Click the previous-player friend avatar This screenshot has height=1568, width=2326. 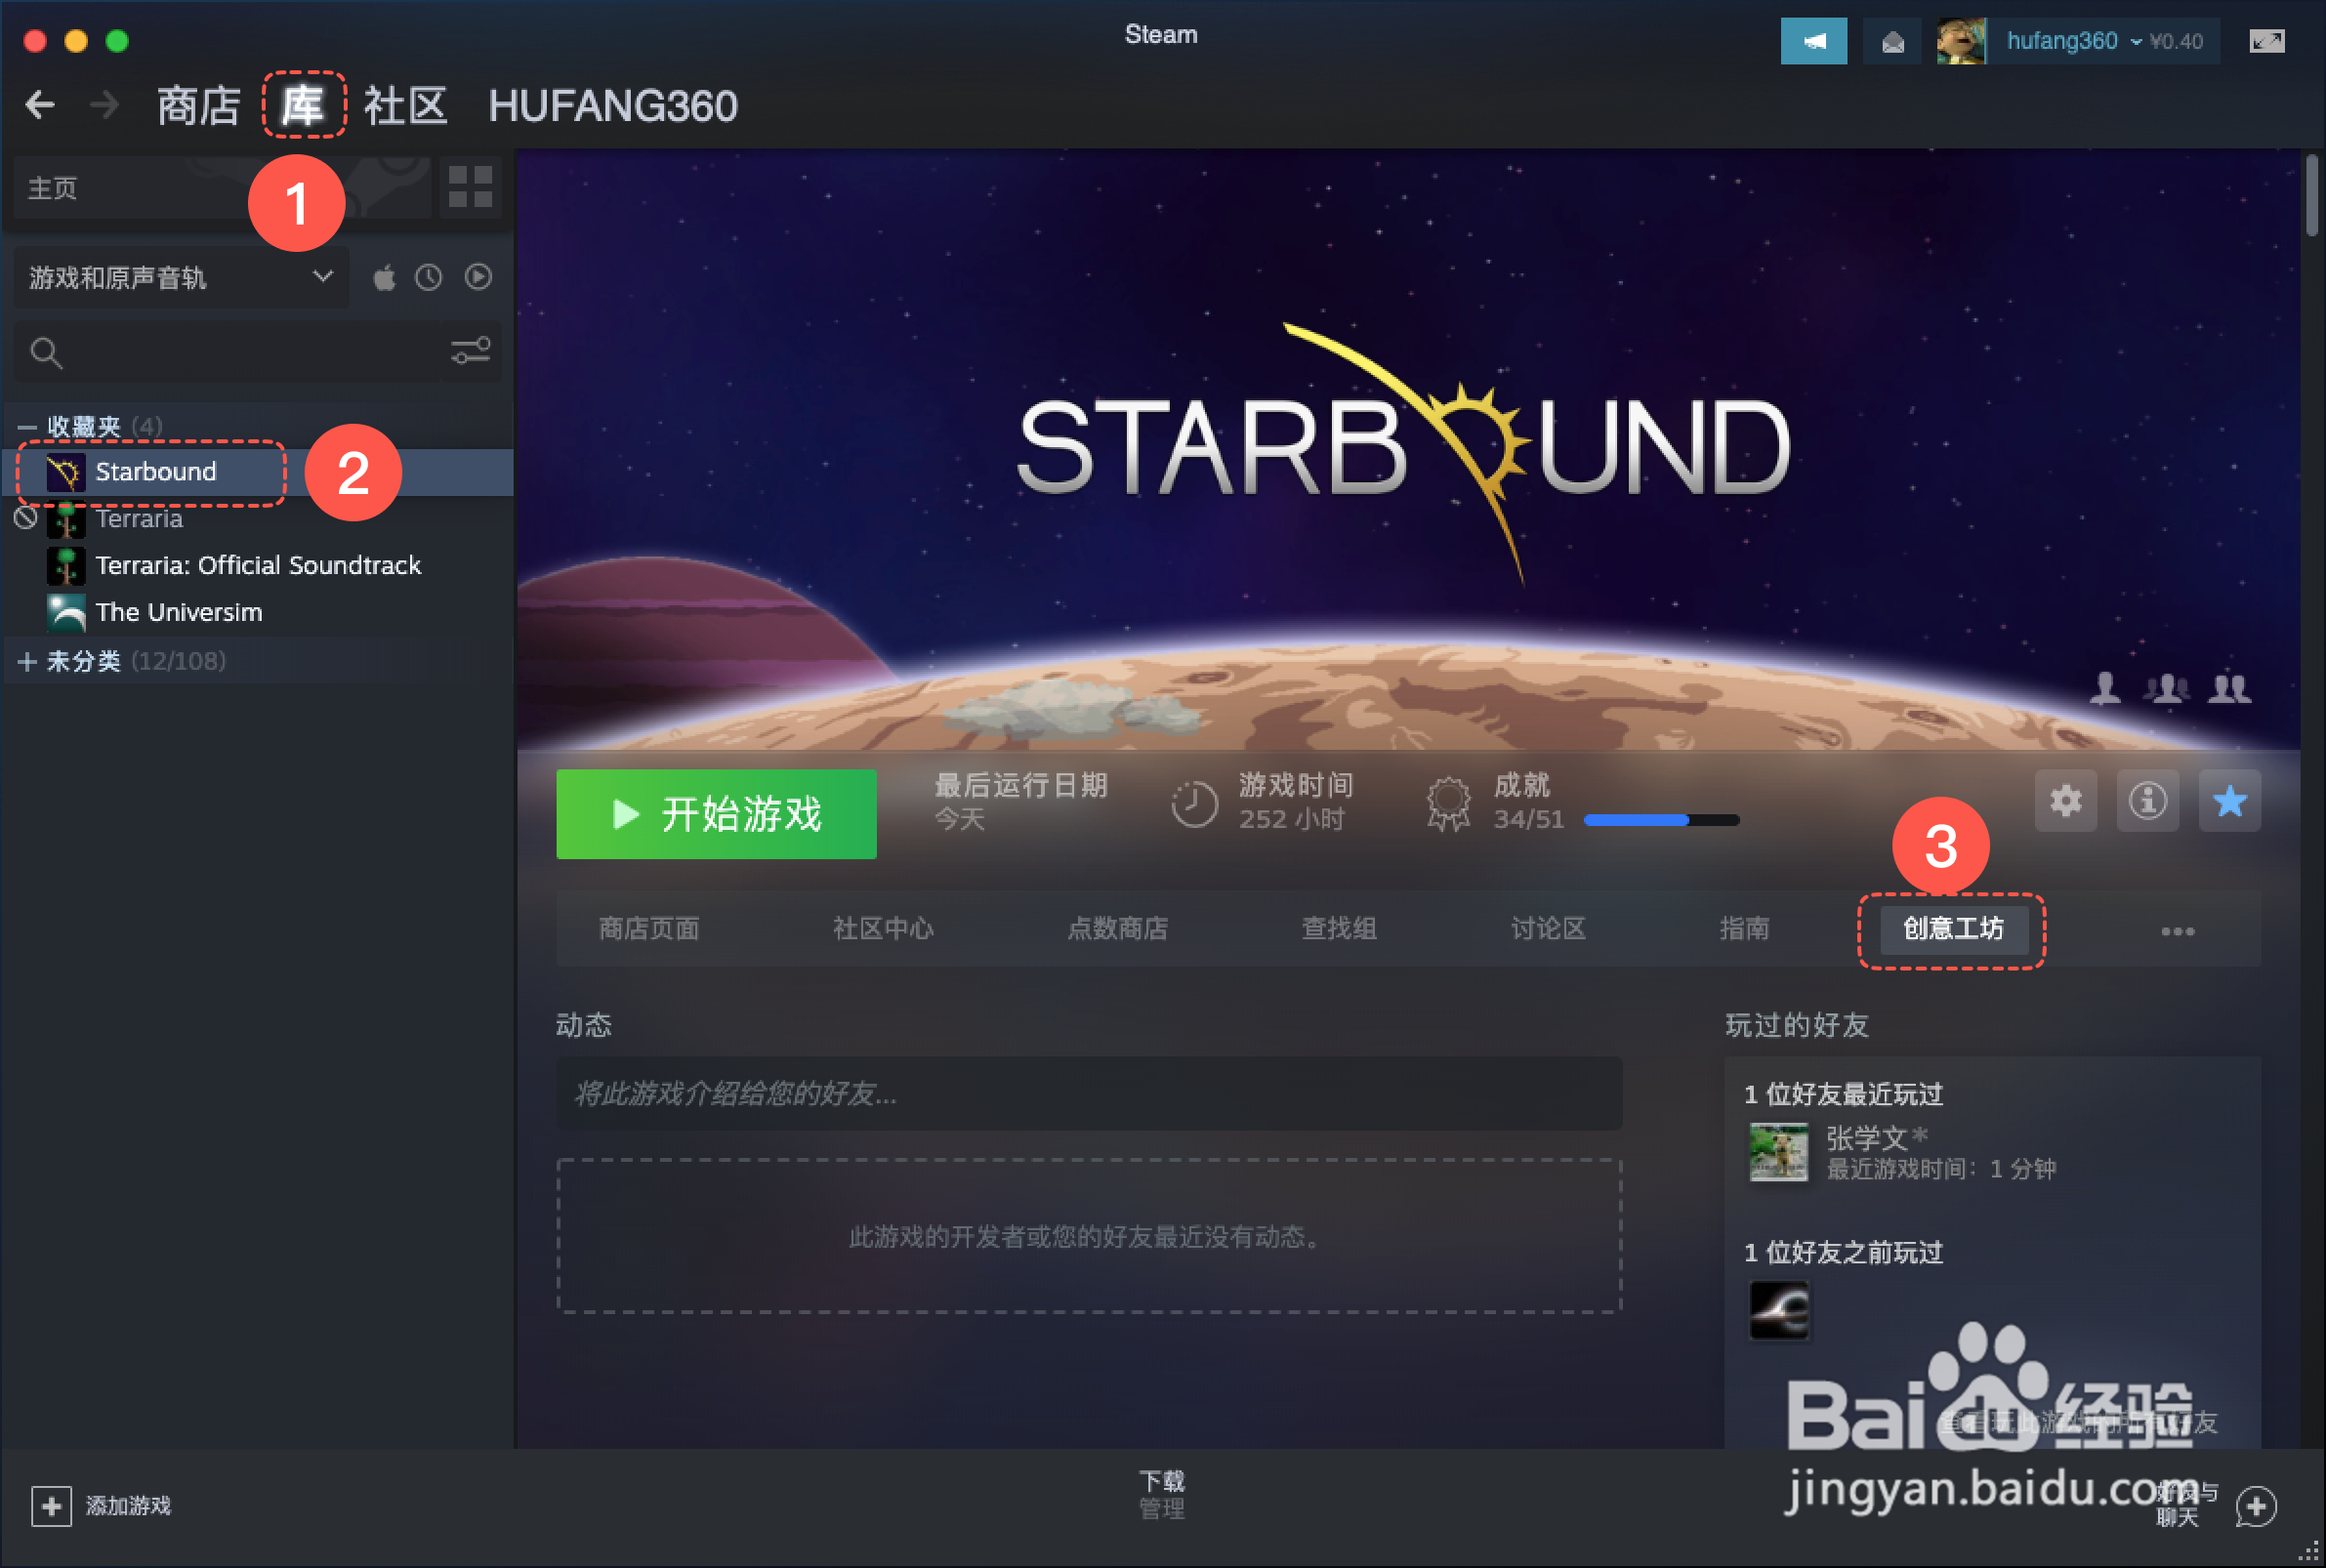(x=1778, y=1310)
